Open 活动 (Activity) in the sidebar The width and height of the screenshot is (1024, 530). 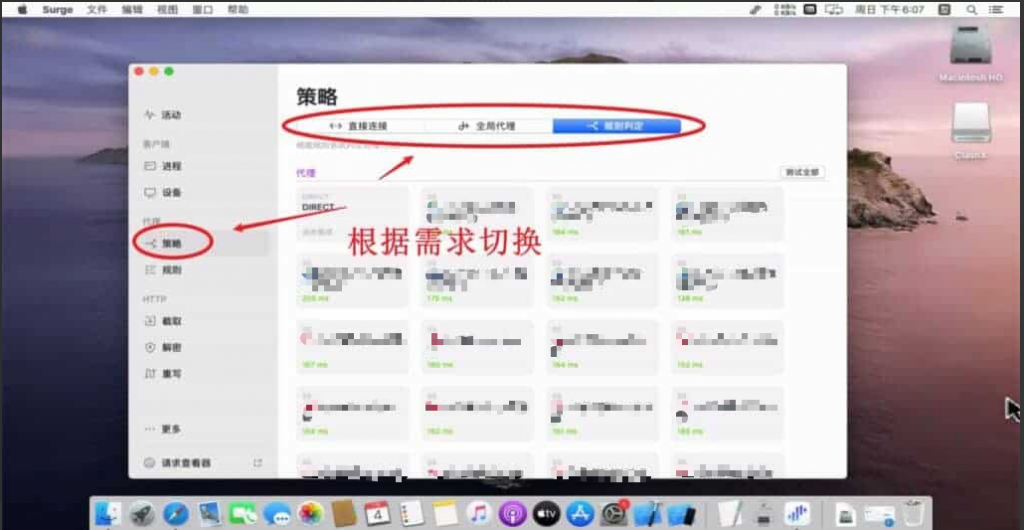click(170, 115)
